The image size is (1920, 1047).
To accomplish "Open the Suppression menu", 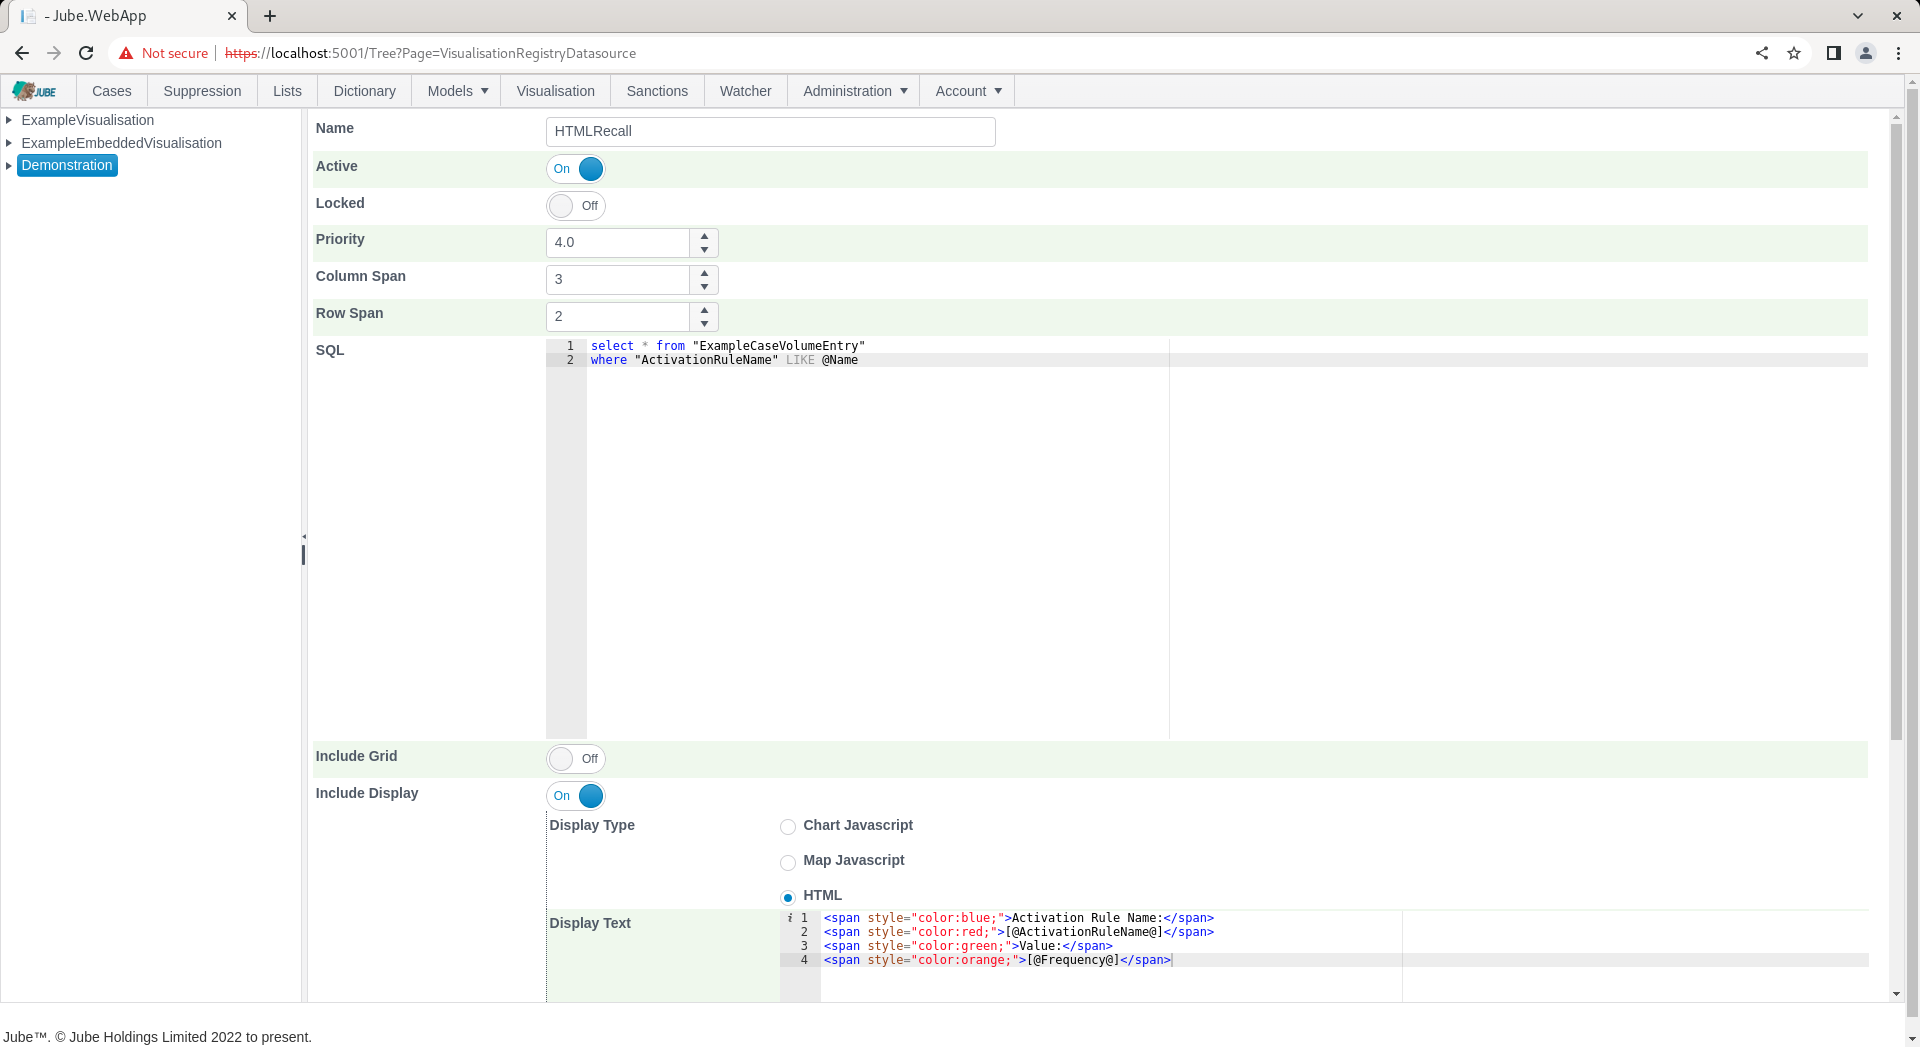I will coord(202,91).
